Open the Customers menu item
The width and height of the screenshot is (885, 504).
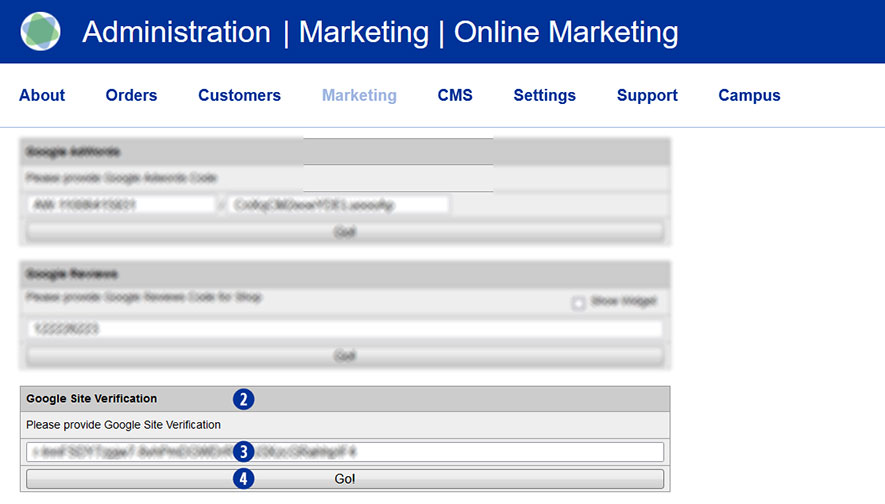pyautogui.click(x=239, y=96)
